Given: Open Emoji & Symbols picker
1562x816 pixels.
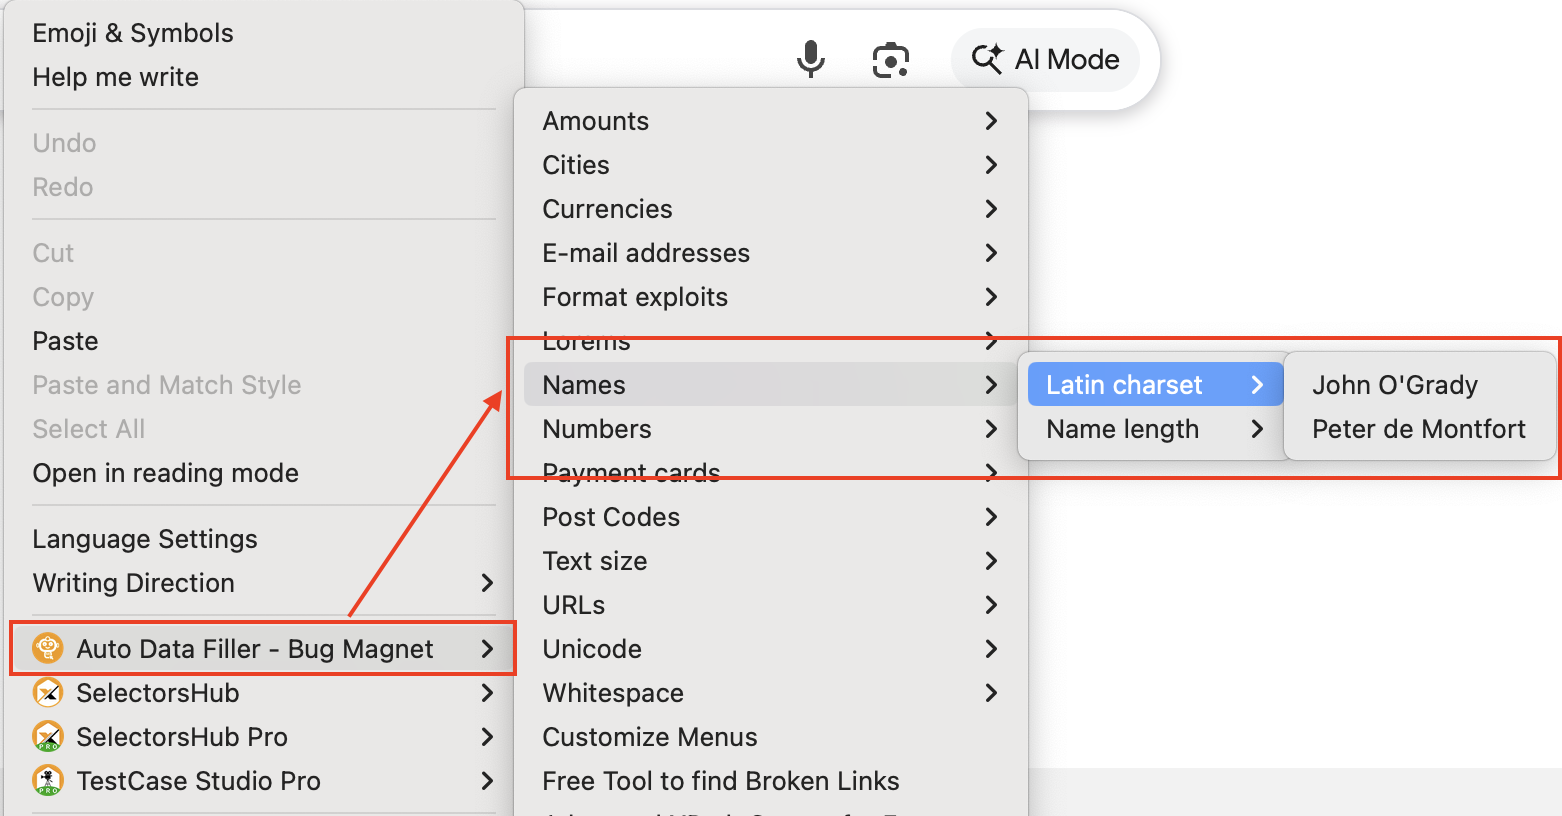Looking at the screenshot, I should (x=133, y=33).
